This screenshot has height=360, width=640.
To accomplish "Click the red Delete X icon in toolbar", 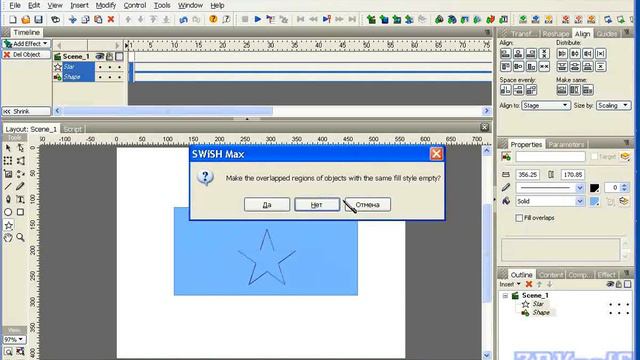I will 111,20.
